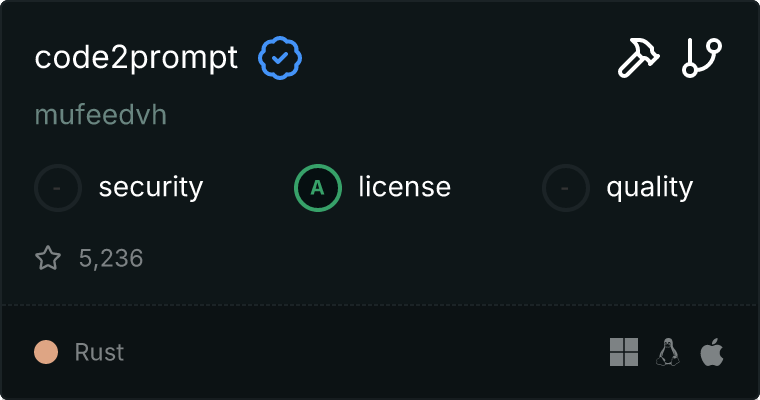Click the green A license grade badge

tap(318, 187)
